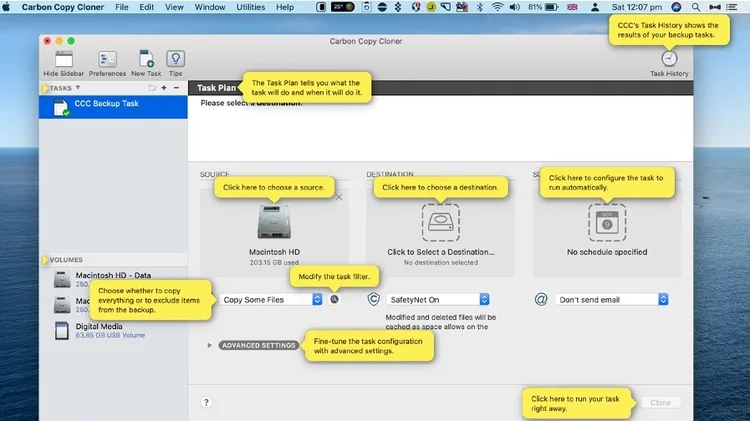Open the SafetyNet On dropdown
The image size is (750, 421).
coord(438,299)
